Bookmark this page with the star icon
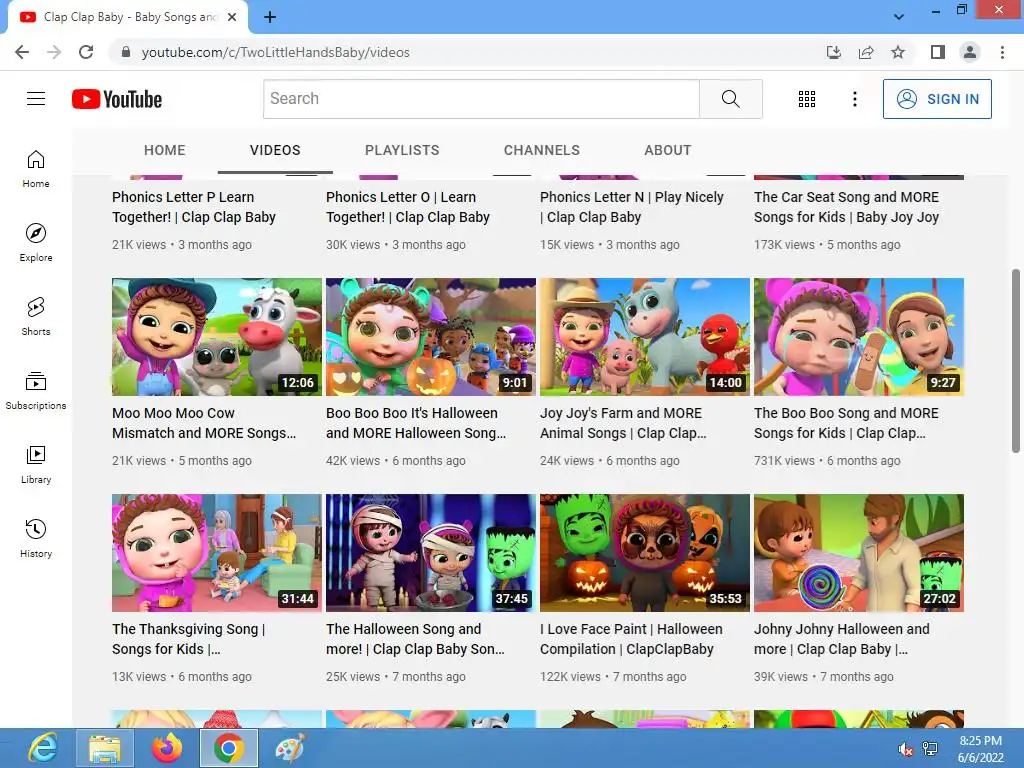This screenshot has height=768, width=1024. click(x=898, y=52)
